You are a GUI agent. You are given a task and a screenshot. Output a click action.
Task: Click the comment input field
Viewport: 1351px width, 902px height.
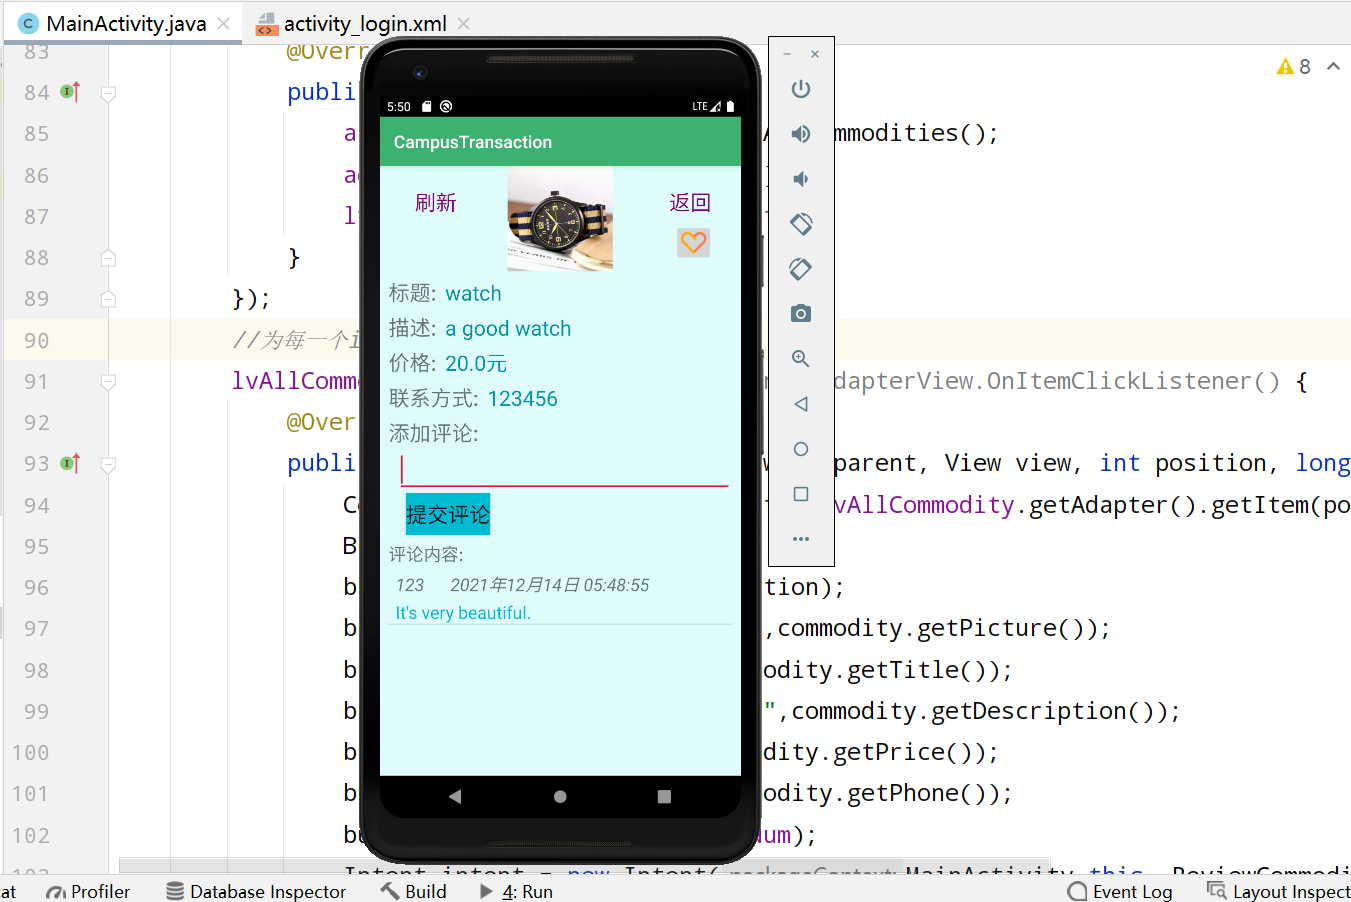point(564,469)
